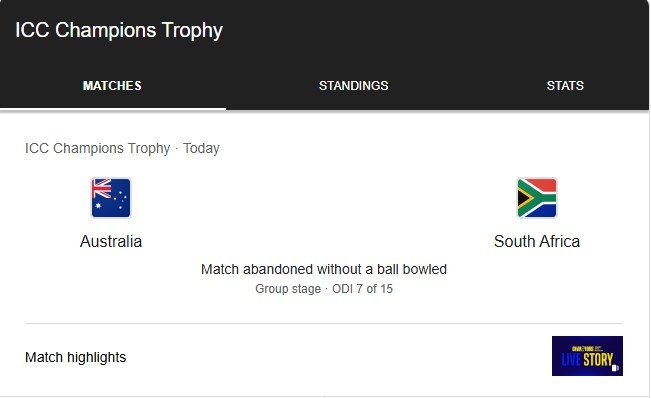Select the South Africa team name
Viewport: 651px width, 398px height.
pos(537,242)
